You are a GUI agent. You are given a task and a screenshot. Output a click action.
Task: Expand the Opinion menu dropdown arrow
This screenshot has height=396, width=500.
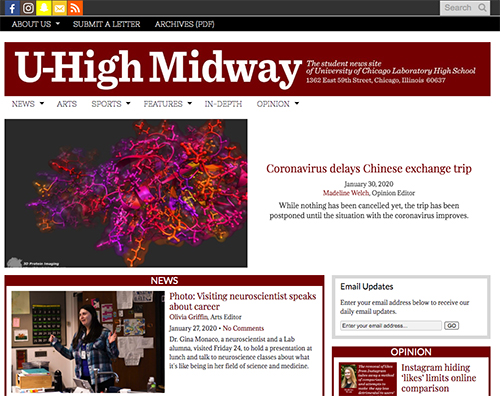point(297,104)
